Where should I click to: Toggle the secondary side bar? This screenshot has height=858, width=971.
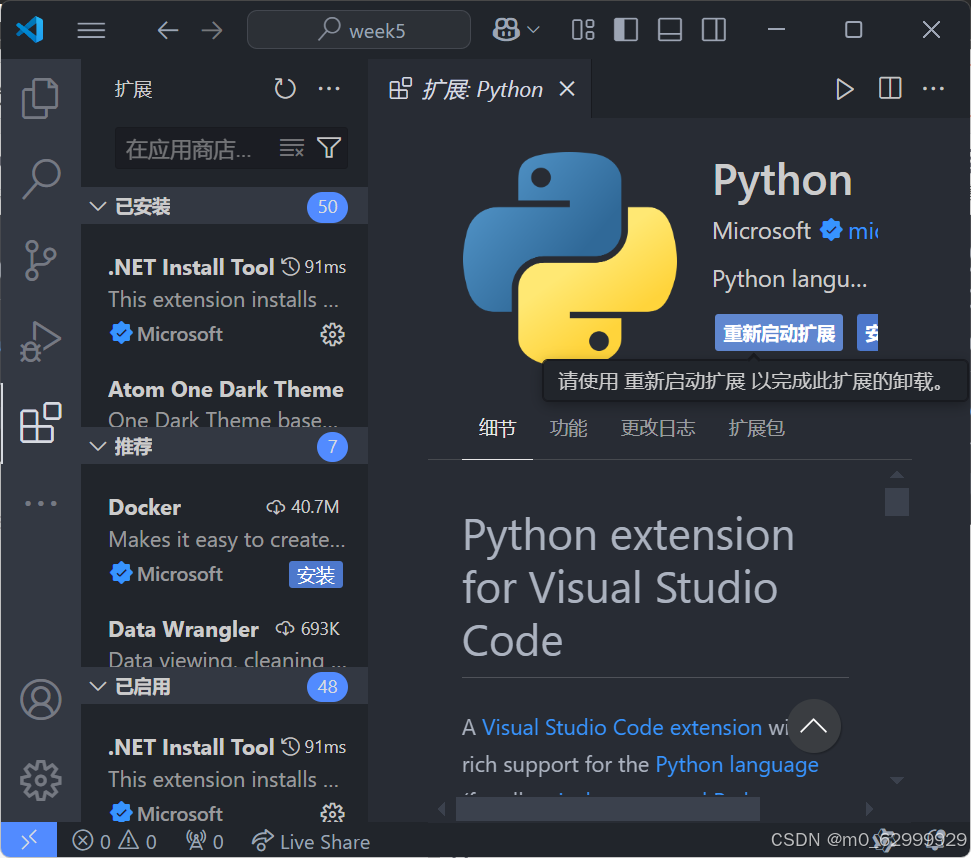tap(713, 30)
